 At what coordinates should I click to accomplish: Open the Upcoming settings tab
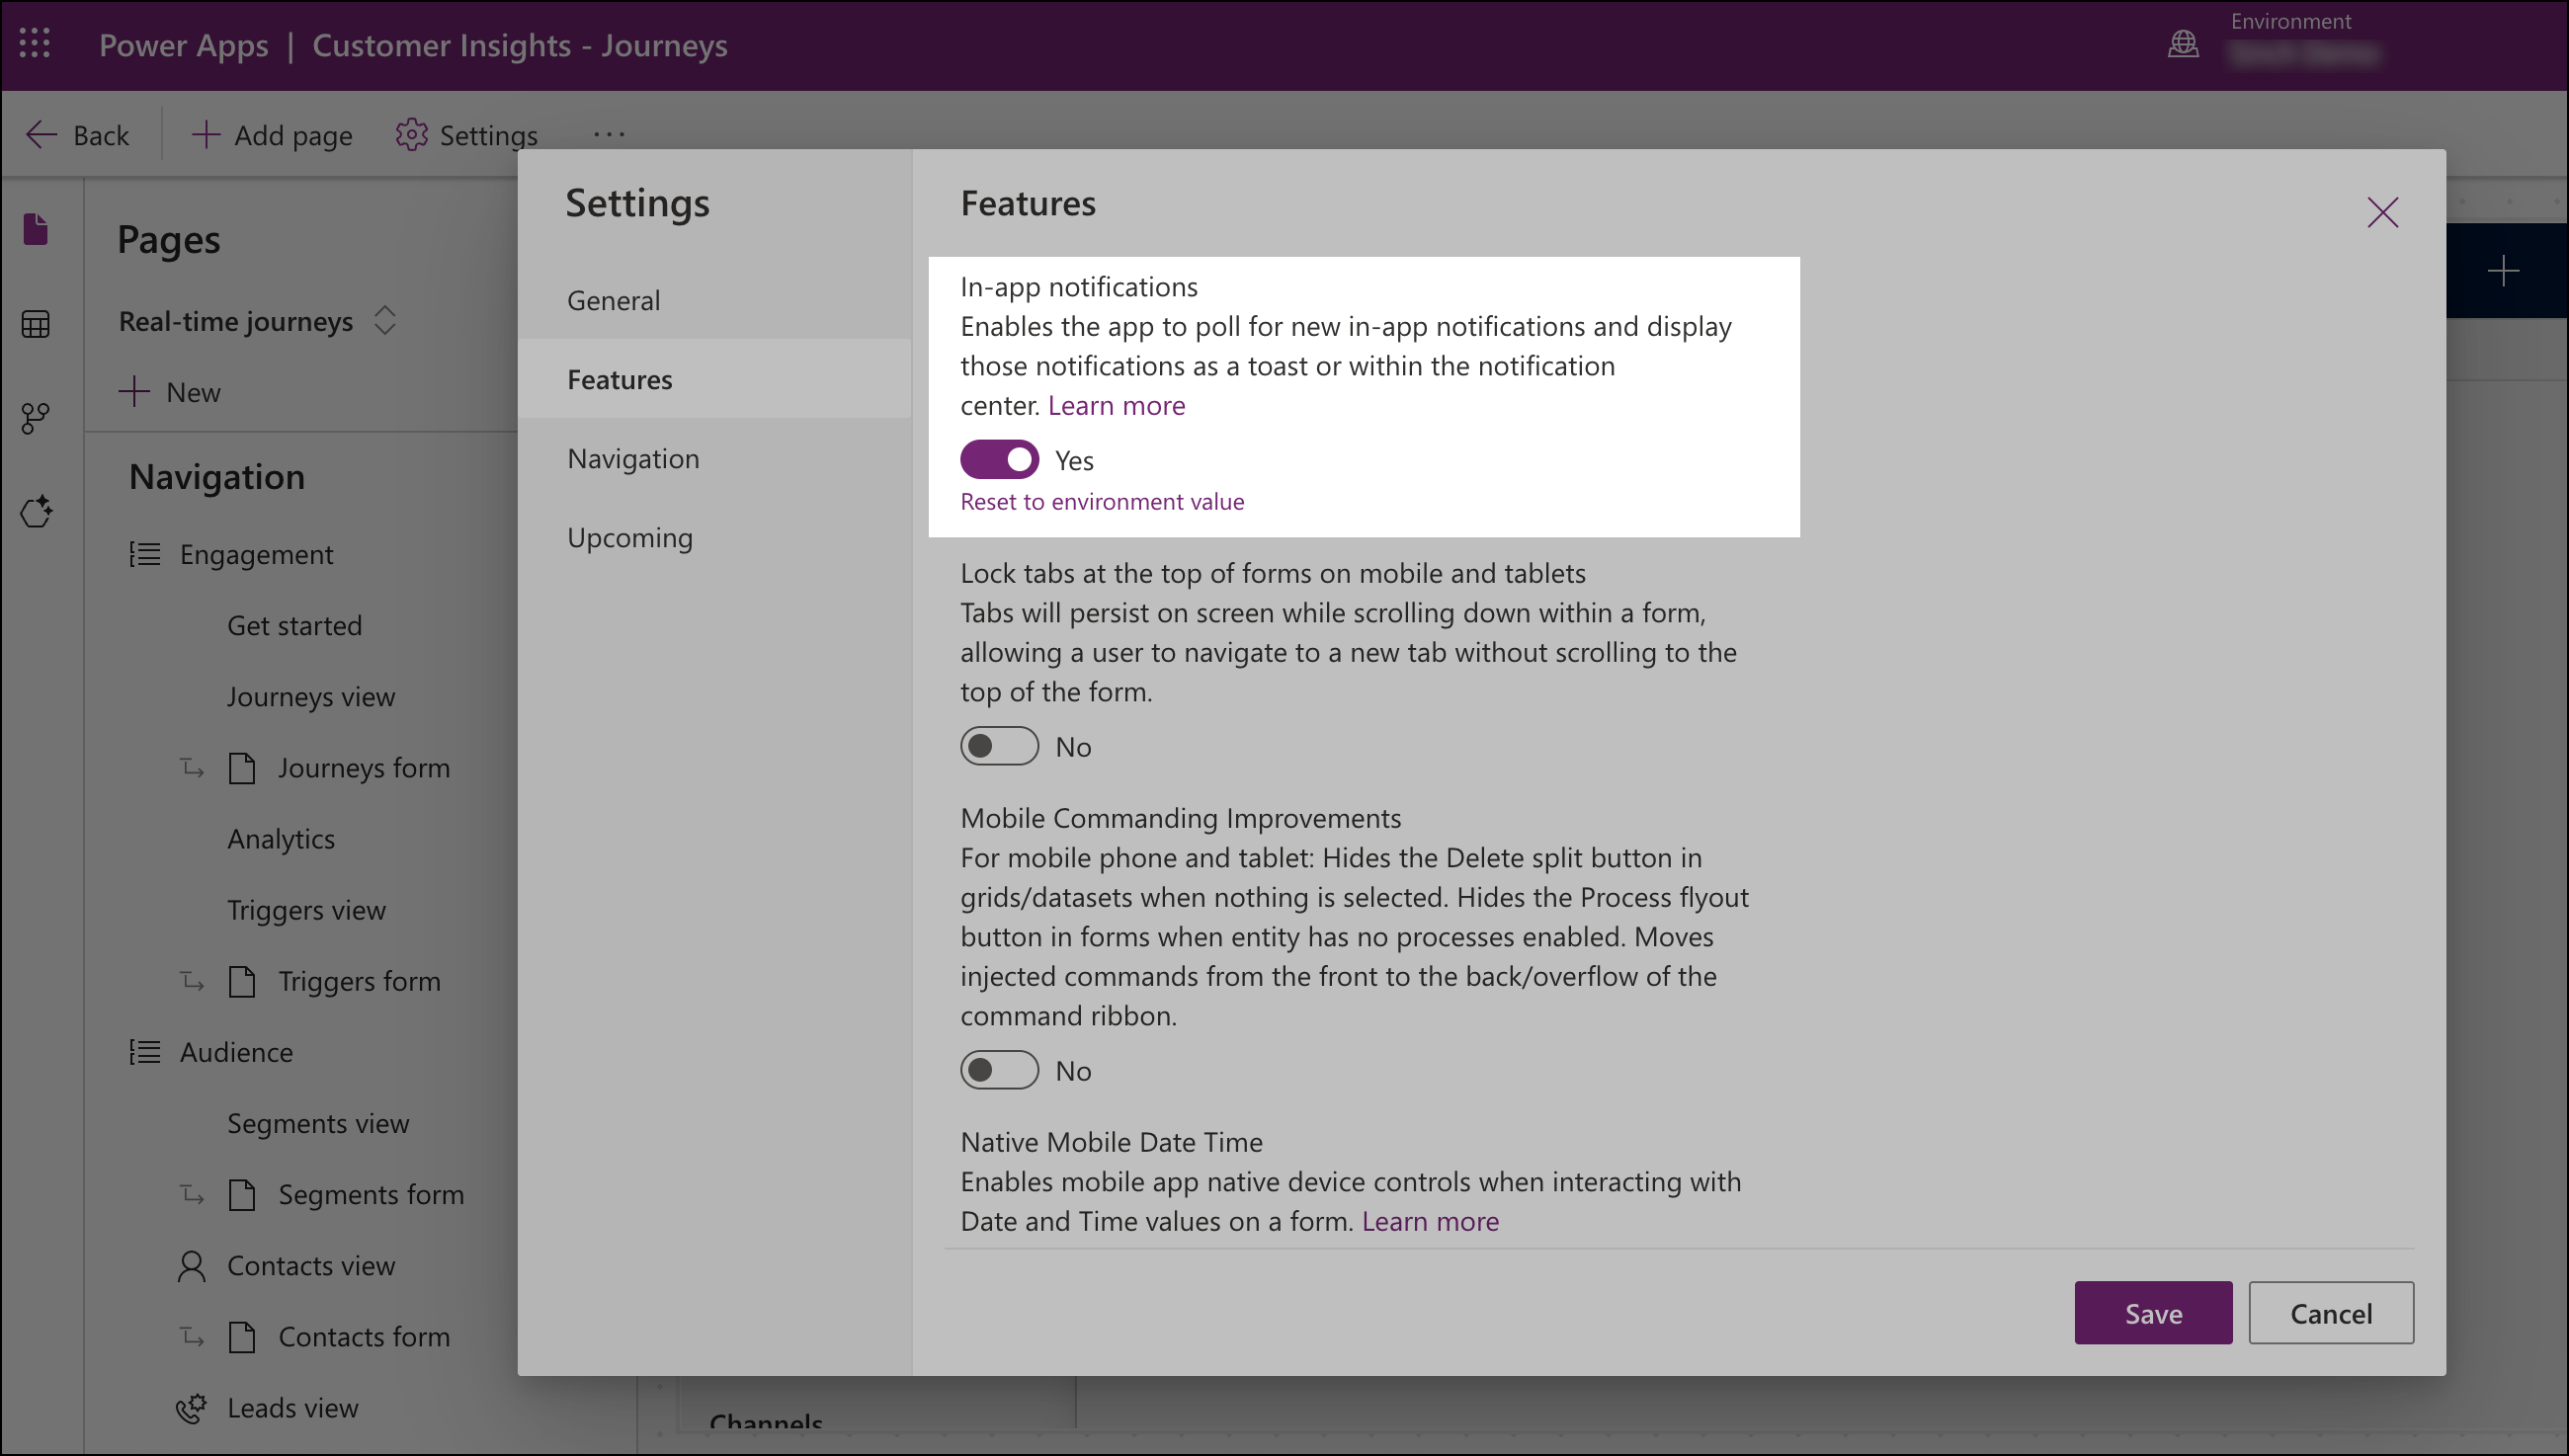coord(714,537)
